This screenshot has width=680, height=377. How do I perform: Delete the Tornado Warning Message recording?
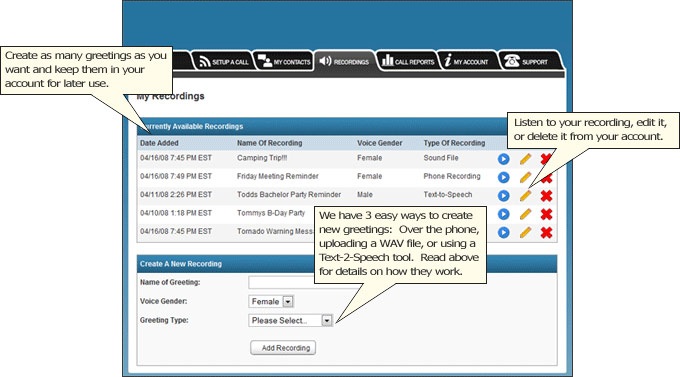[x=546, y=233]
